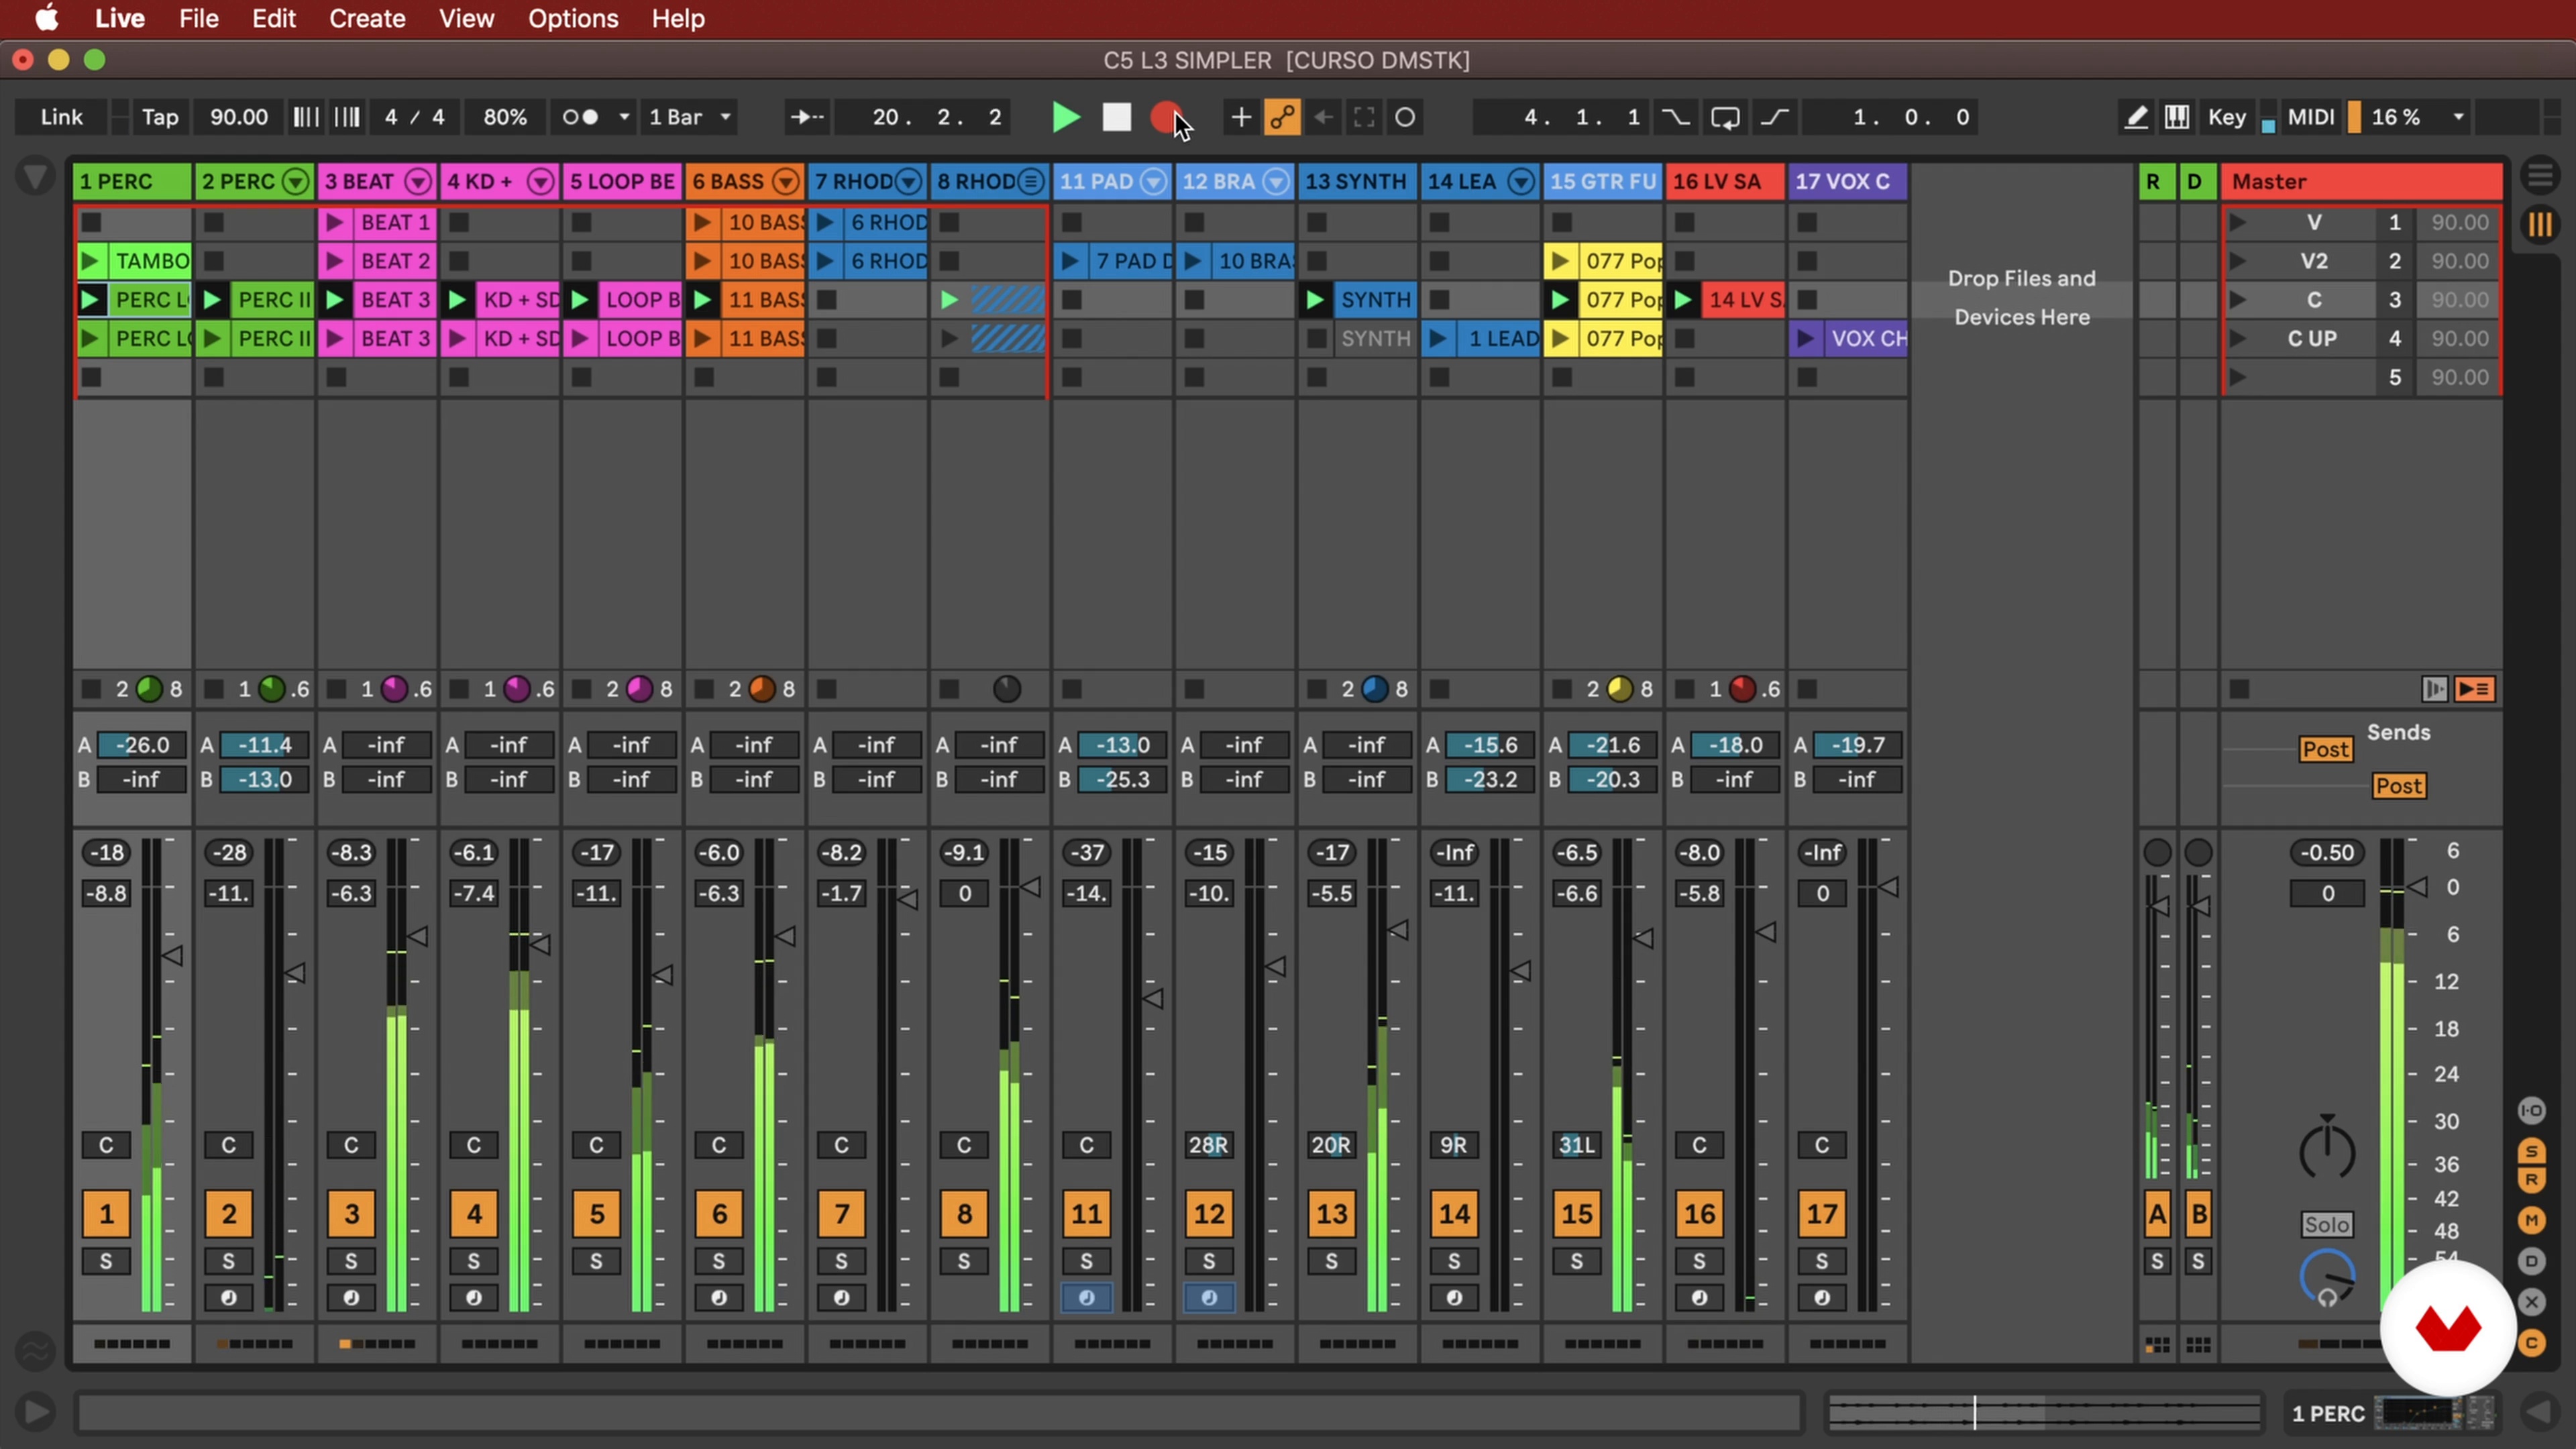Viewport: 2576px width, 1449px height.
Task: Unfold the 6 BASS group track
Action: (786, 181)
